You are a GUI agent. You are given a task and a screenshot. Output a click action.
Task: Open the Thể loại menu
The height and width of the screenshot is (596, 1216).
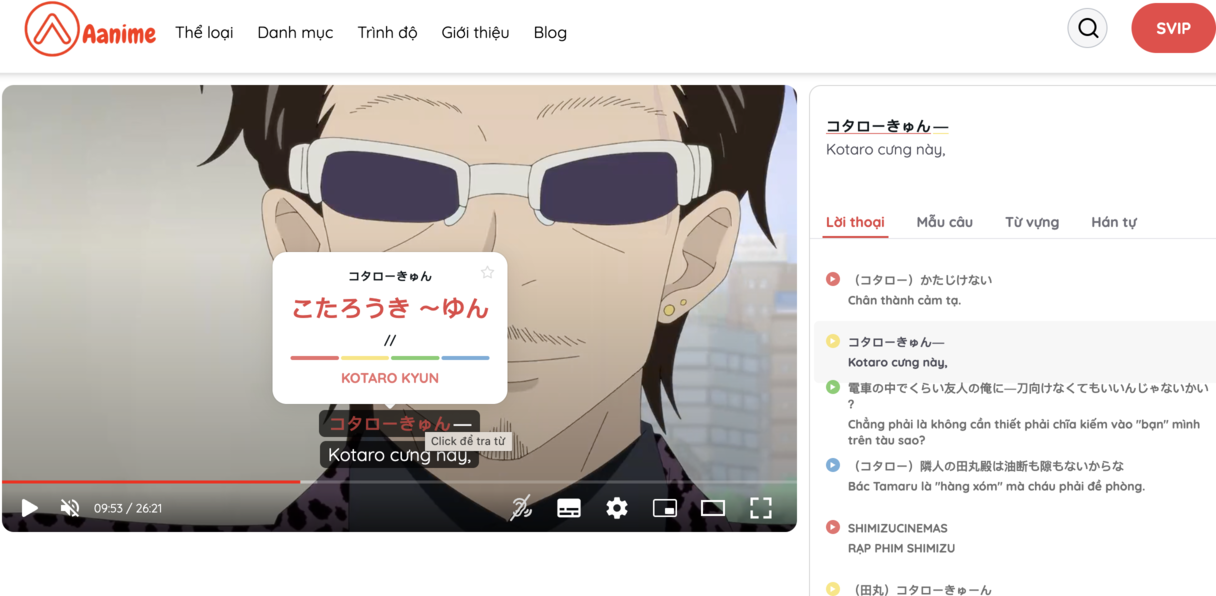point(204,32)
